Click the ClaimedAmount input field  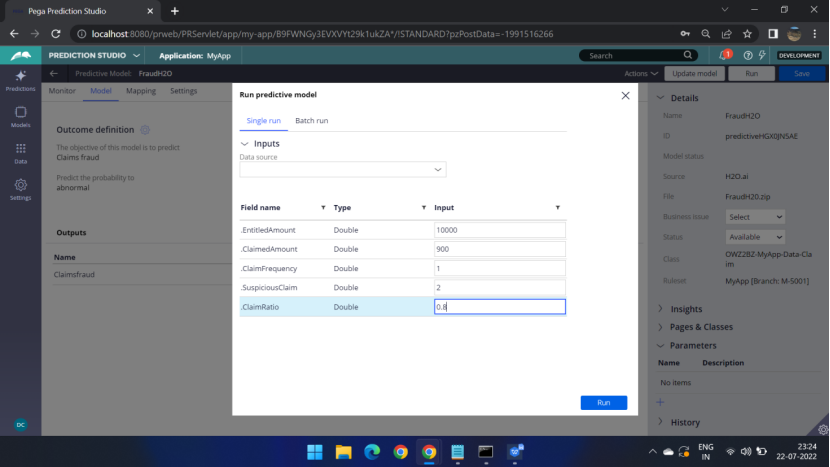499,249
